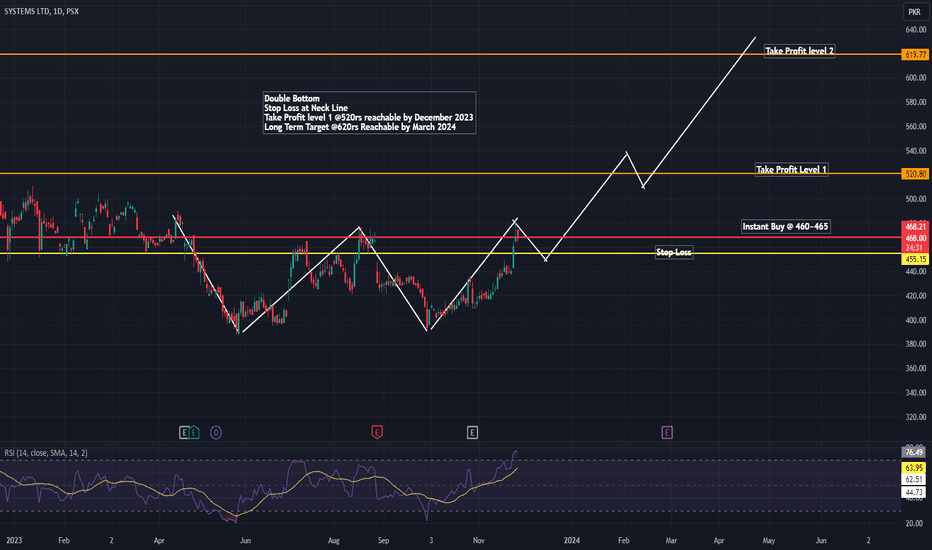This screenshot has height=550, width=932.
Task: Click the 2024 time axis label
Action: pyautogui.click(x=572, y=540)
